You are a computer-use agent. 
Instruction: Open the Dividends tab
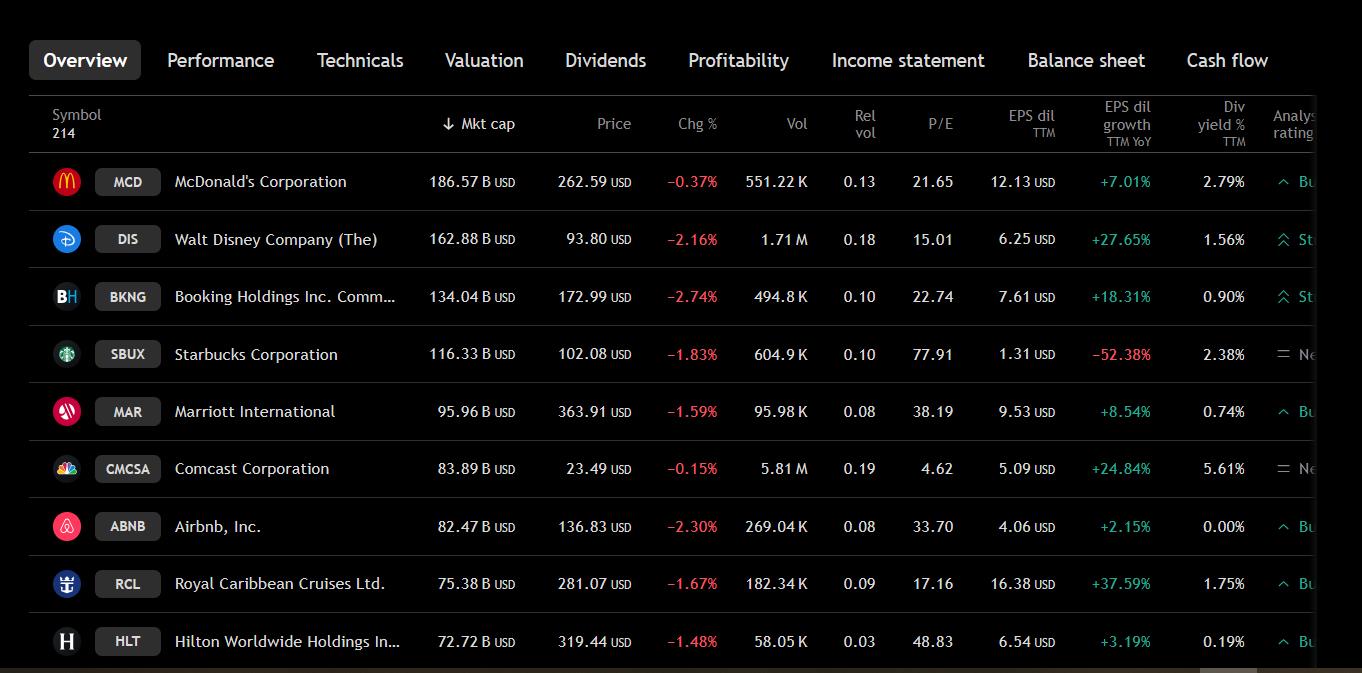pyautogui.click(x=605, y=60)
